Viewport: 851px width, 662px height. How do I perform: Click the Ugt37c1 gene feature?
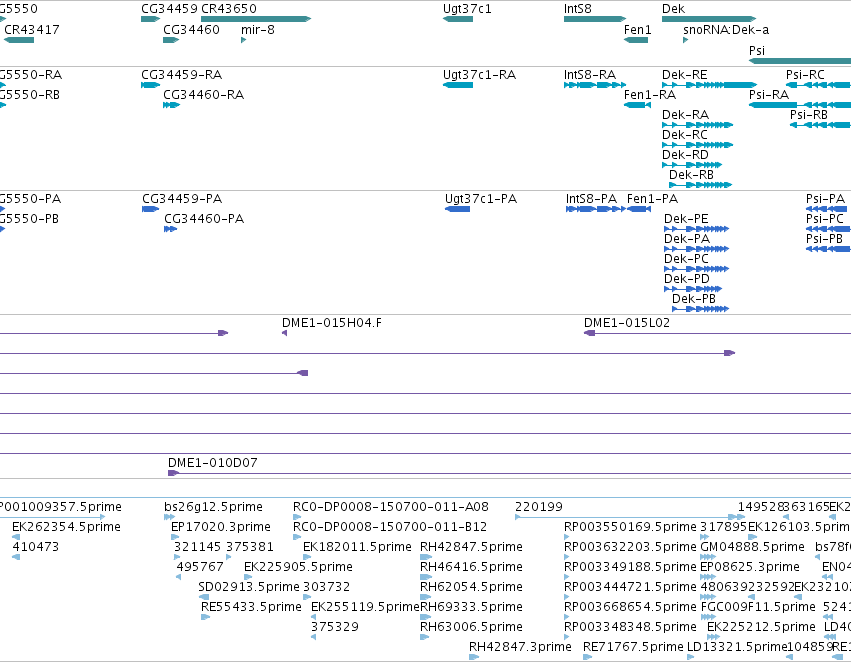pos(458,19)
